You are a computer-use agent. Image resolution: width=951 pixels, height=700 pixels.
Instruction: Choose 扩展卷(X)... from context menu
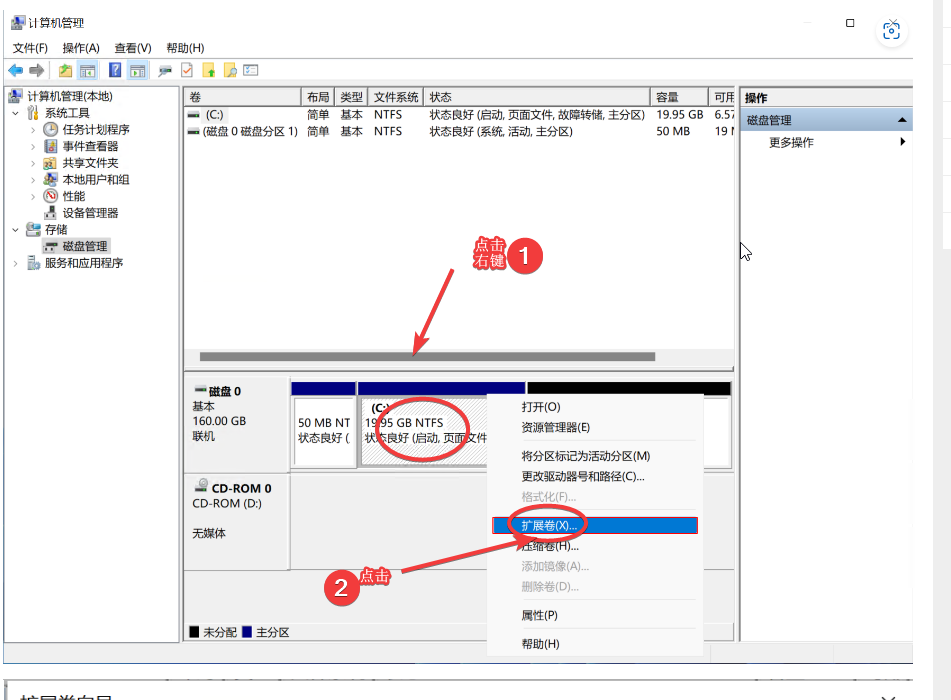click(550, 525)
